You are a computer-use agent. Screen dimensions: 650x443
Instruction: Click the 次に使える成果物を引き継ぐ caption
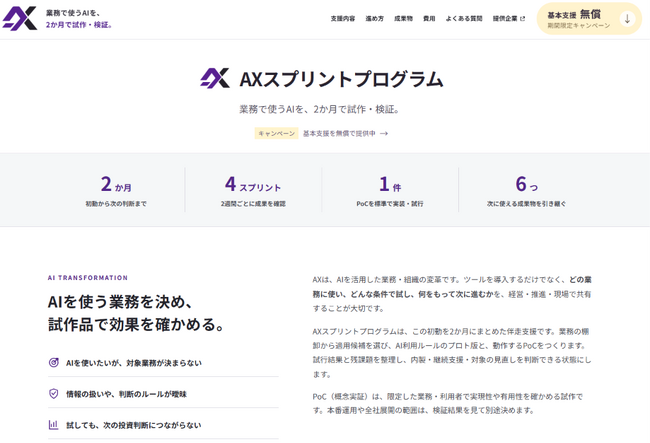(526, 204)
